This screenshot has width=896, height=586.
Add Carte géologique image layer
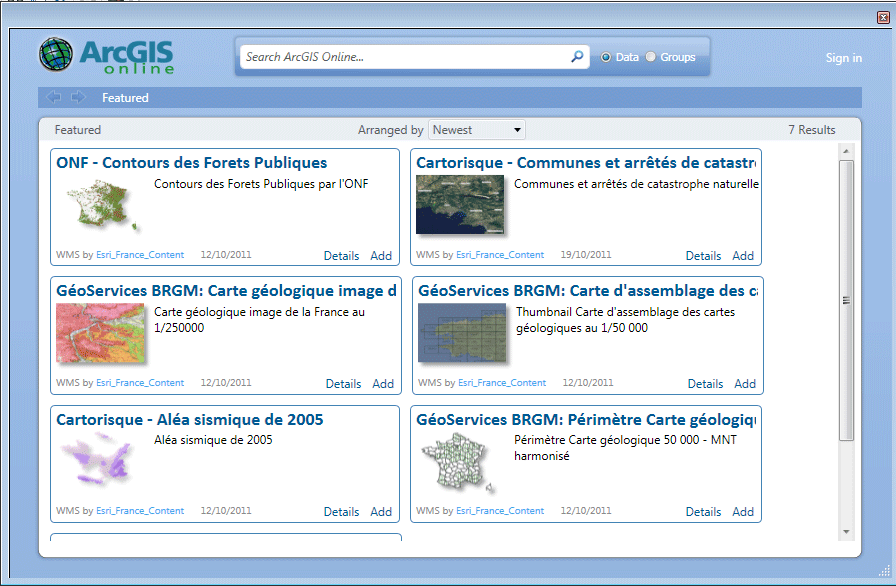click(383, 384)
